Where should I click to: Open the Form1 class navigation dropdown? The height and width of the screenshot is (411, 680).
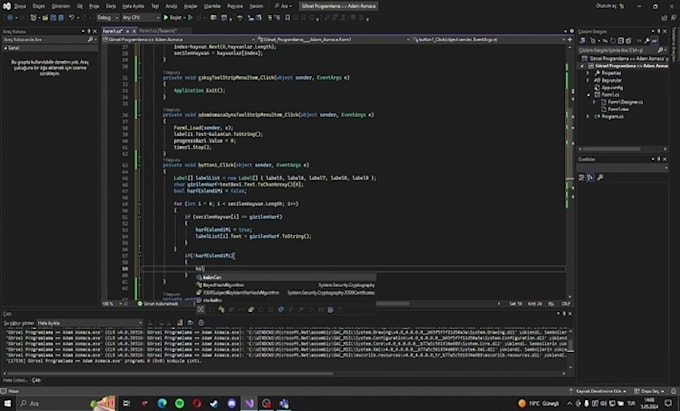tap(333, 39)
